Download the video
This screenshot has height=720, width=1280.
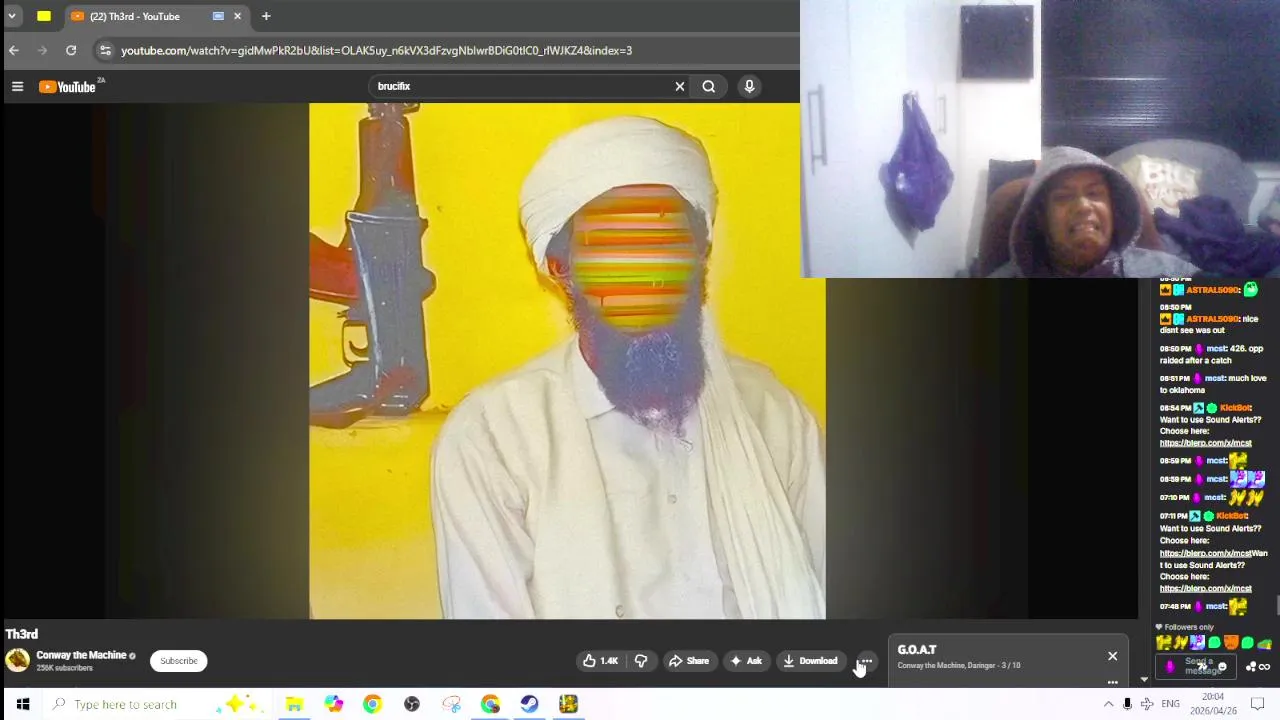tap(810, 661)
